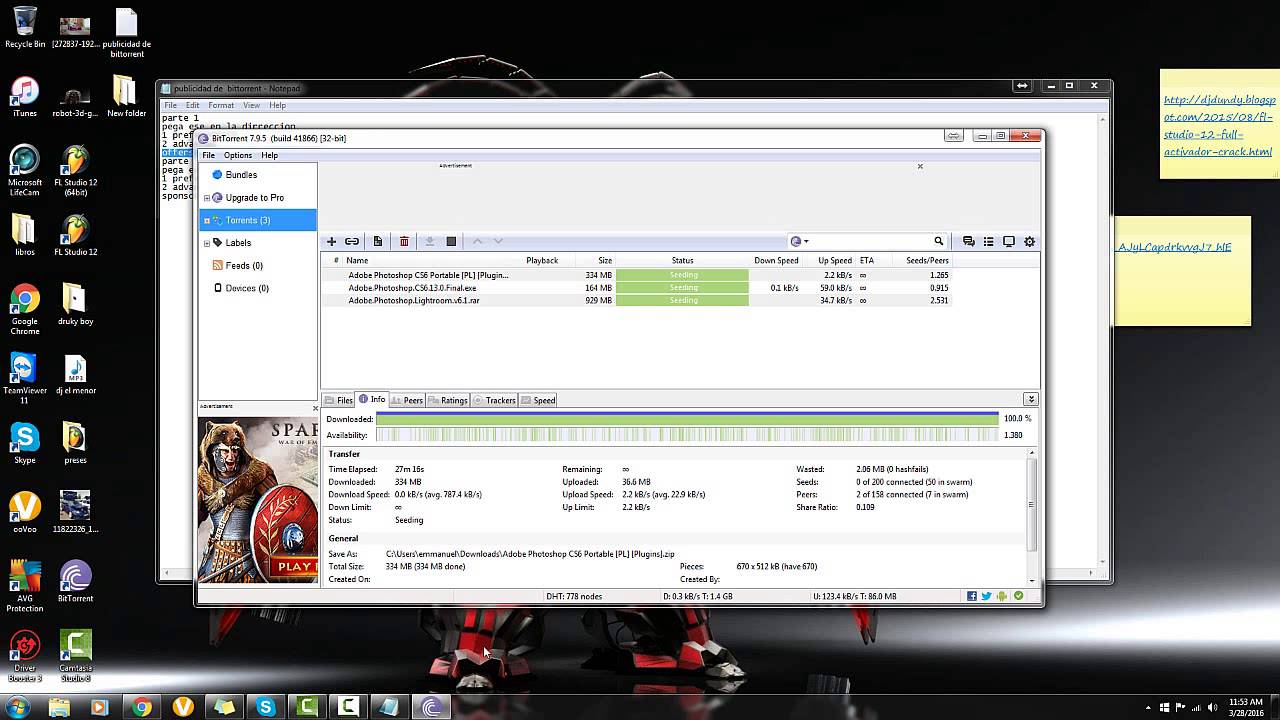Switch to the Trackers tab
The width and height of the screenshot is (1280, 720).
[494, 400]
